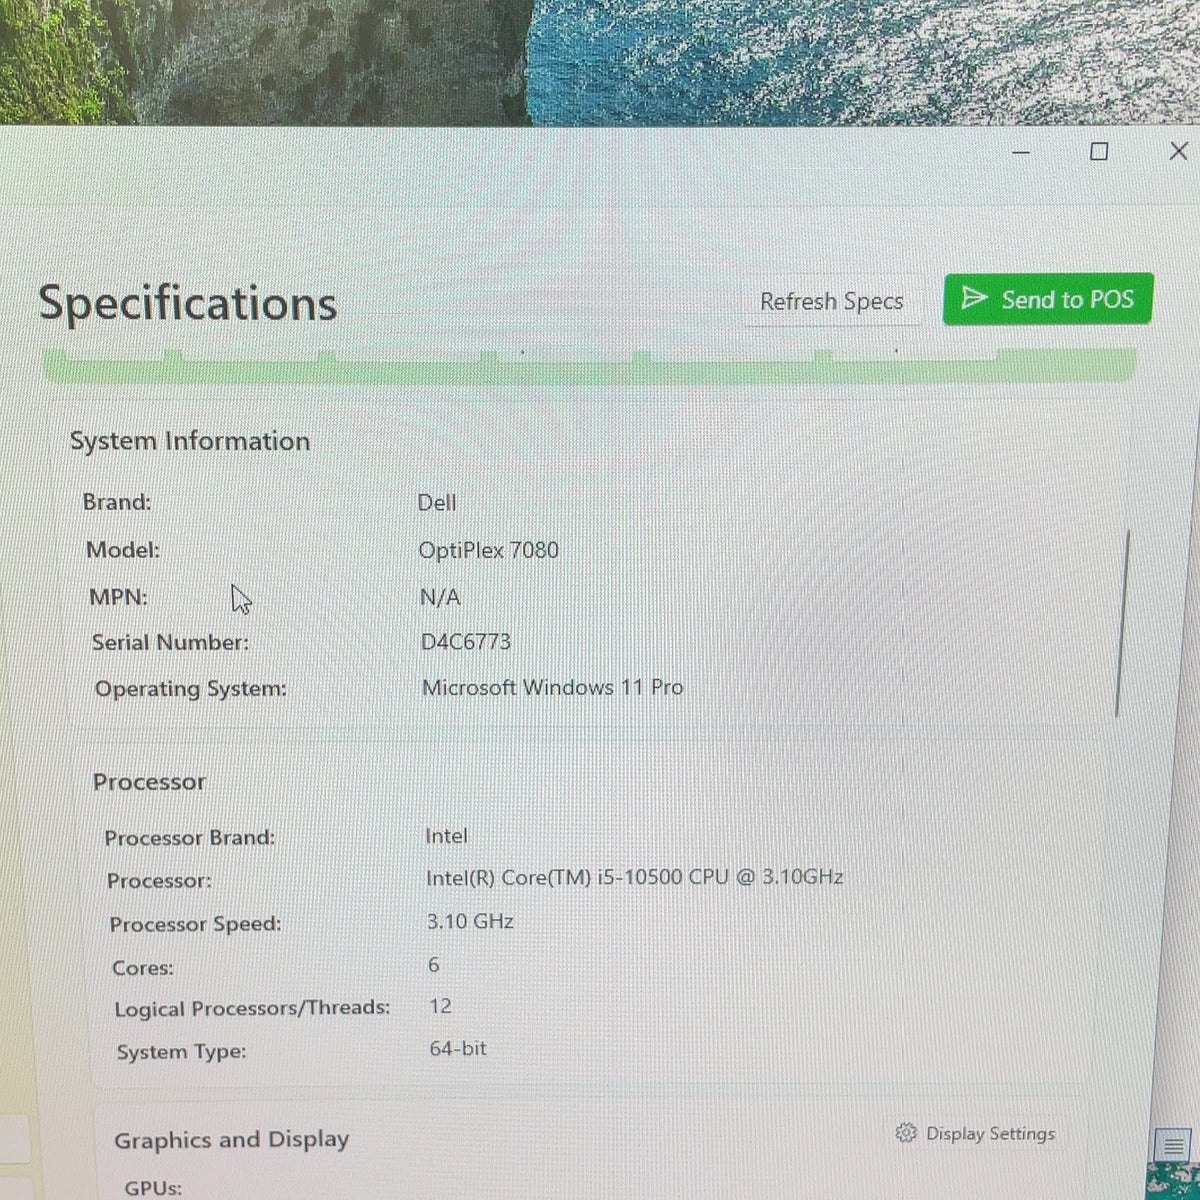This screenshot has height=1200, width=1200.
Task: Click the model value OptiPlex 7080
Action: (x=489, y=550)
